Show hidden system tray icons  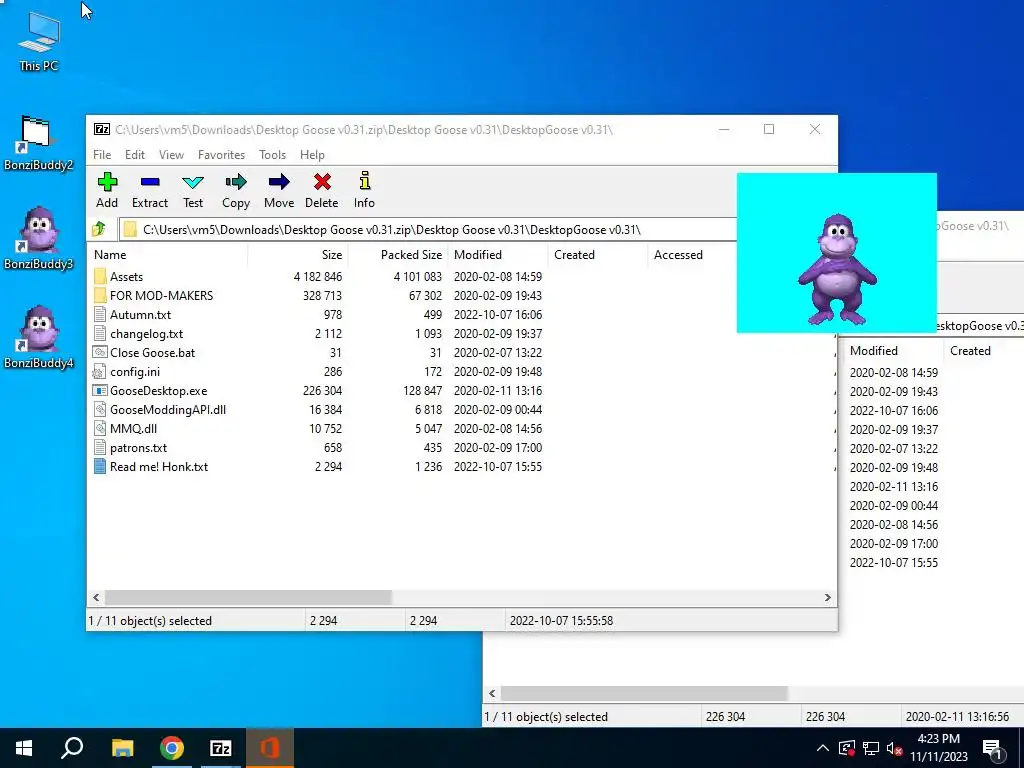(x=823, y=748)
